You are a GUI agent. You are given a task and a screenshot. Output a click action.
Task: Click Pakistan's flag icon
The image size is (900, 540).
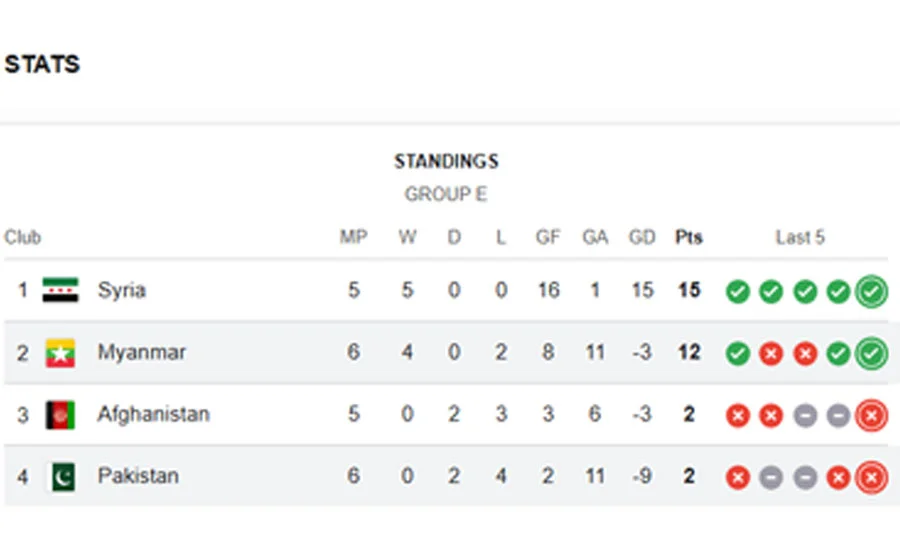tap(62, 477)
